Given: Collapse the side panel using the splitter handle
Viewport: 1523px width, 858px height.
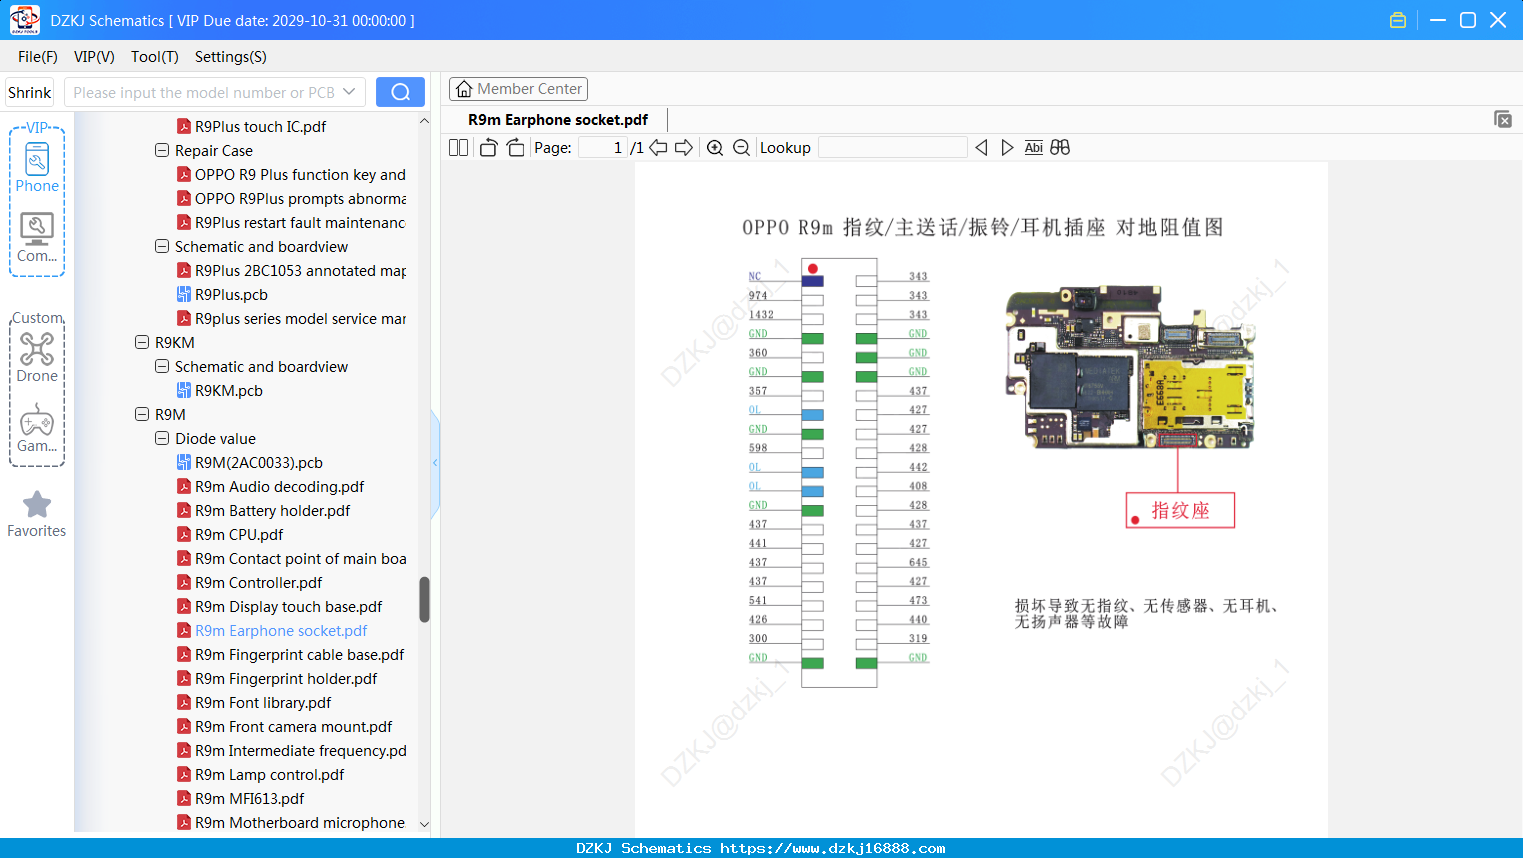Looking at the screenshot, I should point(435,463).
